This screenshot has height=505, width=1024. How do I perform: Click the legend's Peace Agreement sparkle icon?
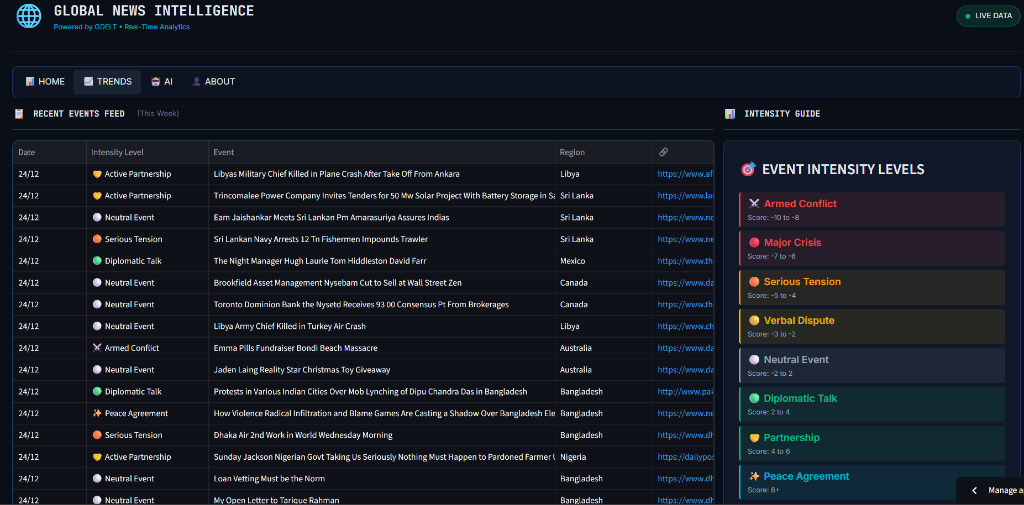click(x=754, y=476)
